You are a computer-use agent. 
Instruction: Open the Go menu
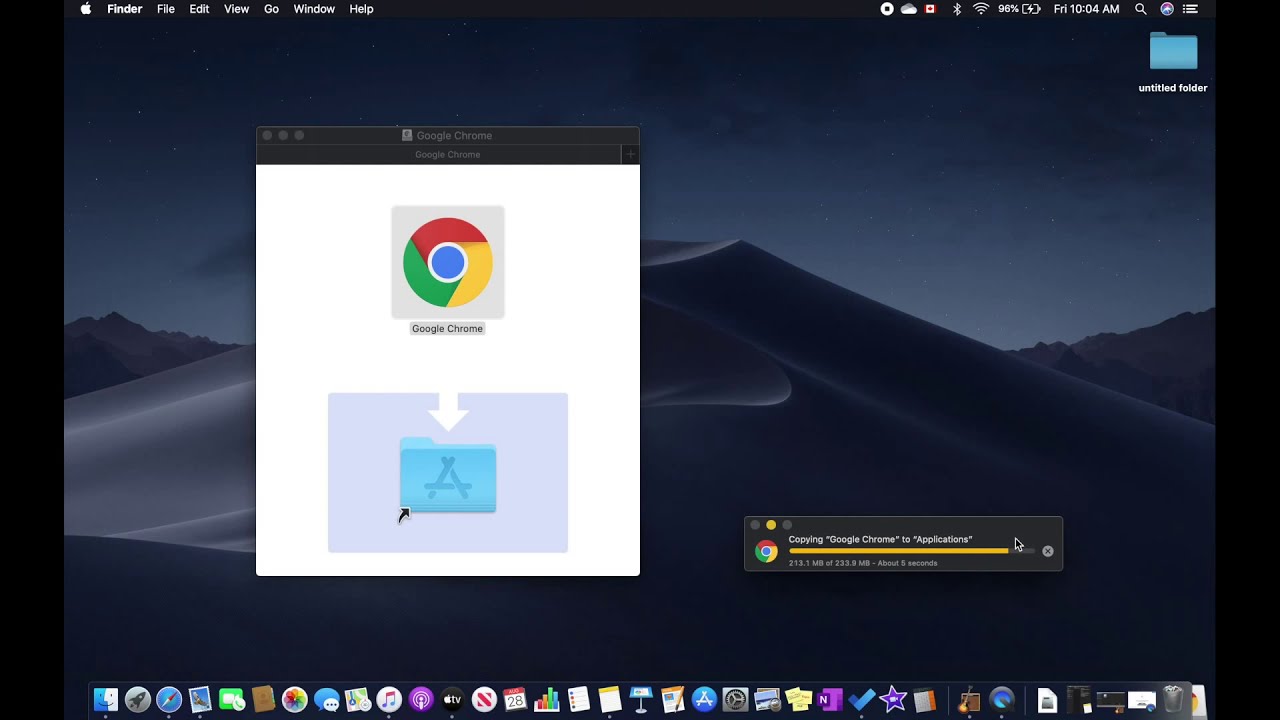pyautogui.click(x=271, y=9)
